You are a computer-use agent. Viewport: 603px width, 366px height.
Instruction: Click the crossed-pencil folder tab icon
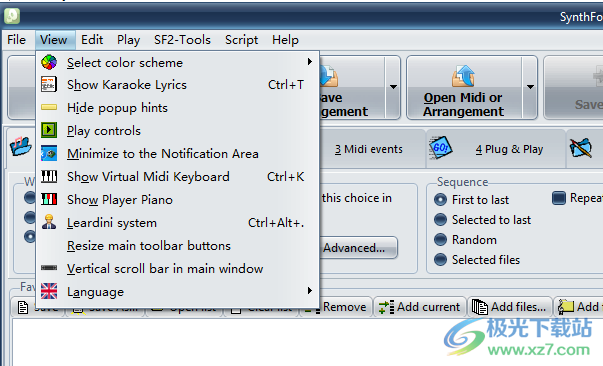581,148
